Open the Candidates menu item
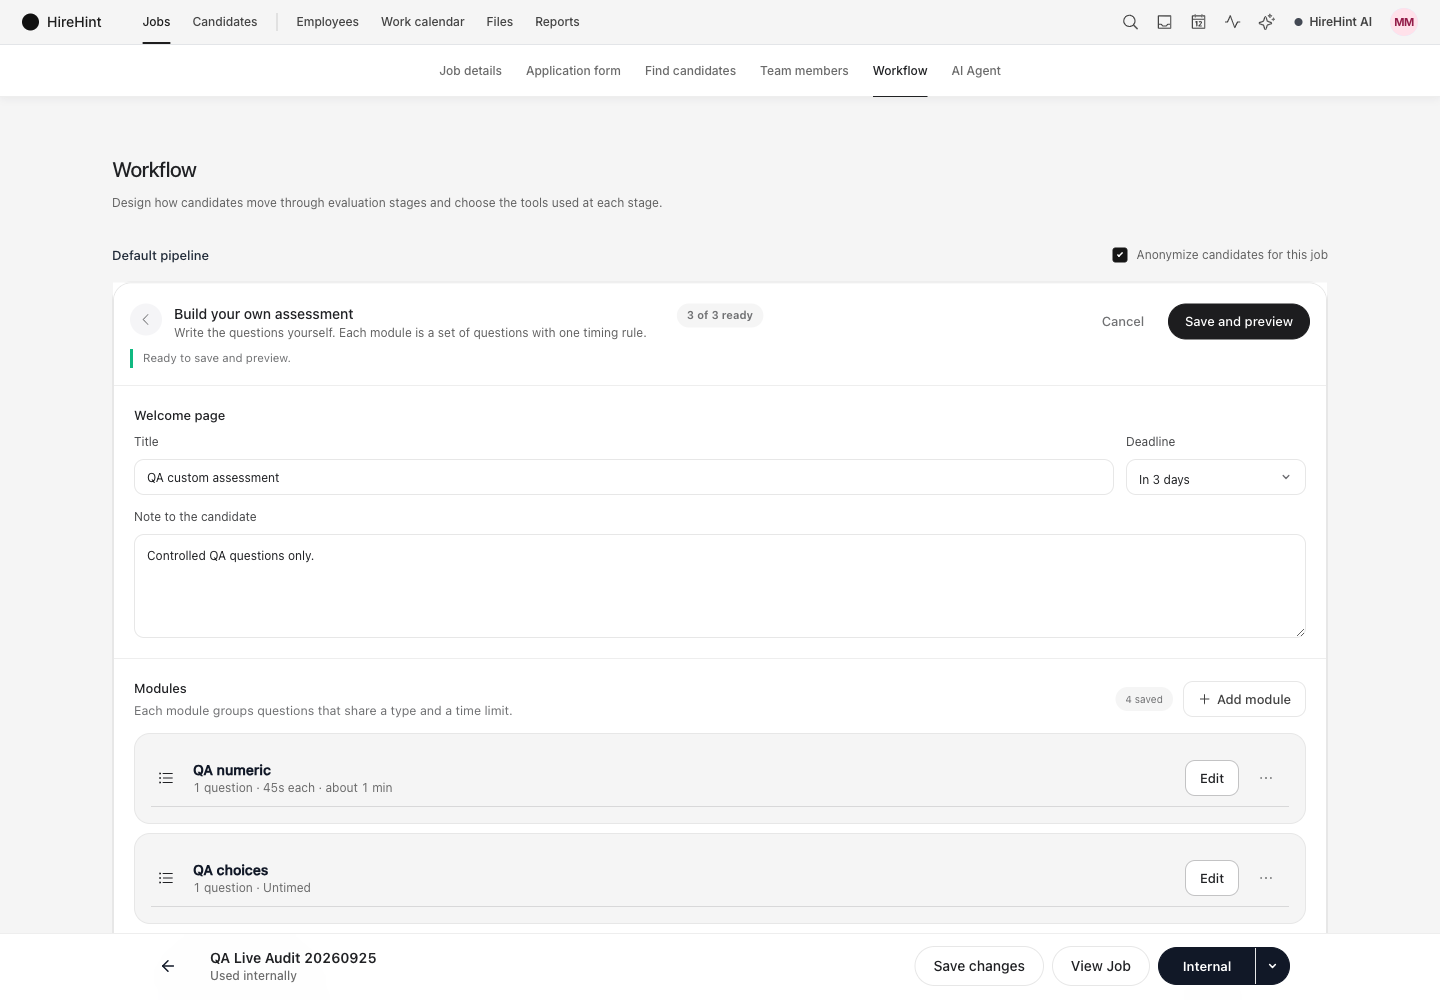 (x=225, y=22)
